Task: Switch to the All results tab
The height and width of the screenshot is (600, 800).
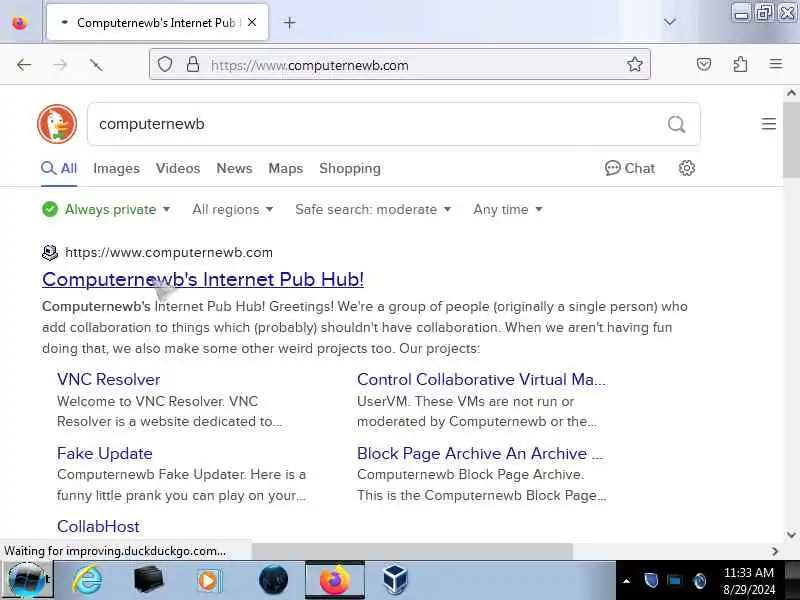Action: (59, 168)
